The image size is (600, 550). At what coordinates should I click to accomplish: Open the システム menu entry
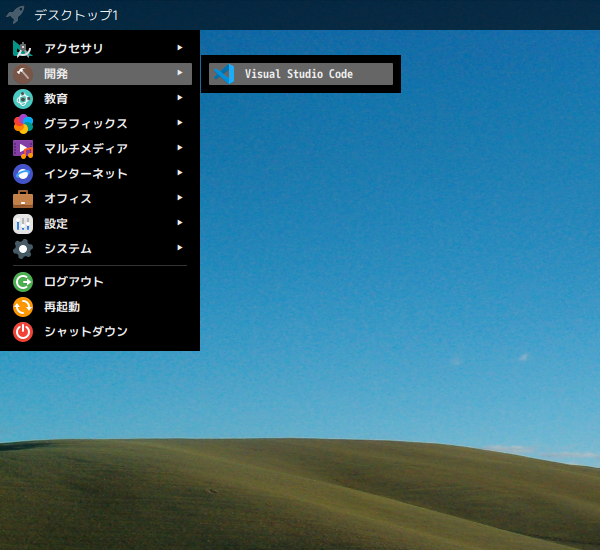[x=100, y=249]
